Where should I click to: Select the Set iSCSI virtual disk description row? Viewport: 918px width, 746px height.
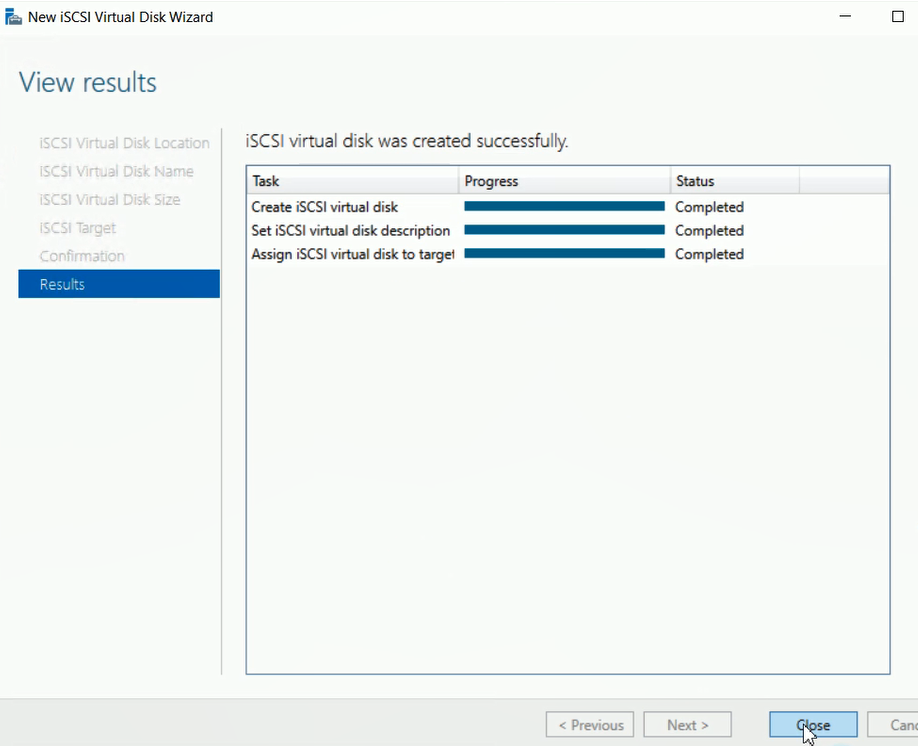click(350, 231)
